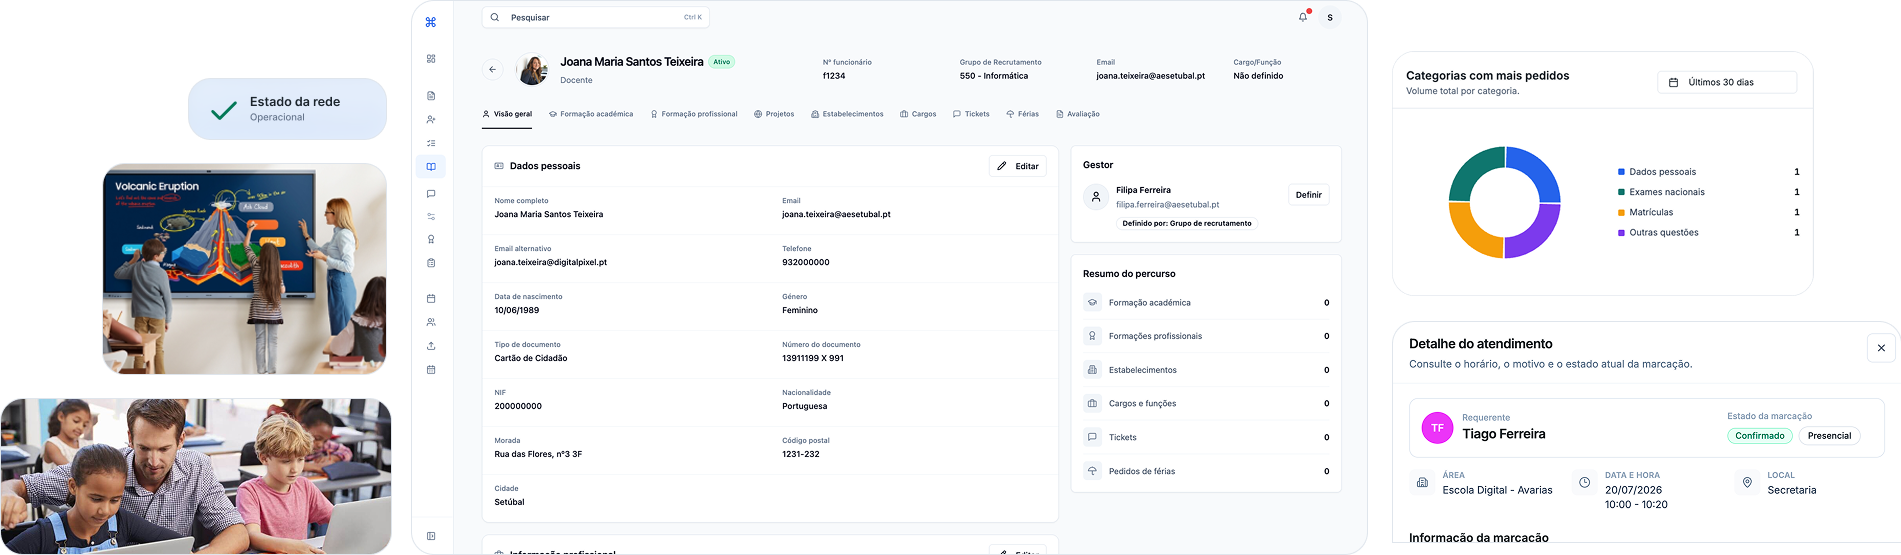The height and width of the screenshot is (555, 1901).
Task: Open the clipboard icon in sidebar
Action: click(x=431, y=263)
